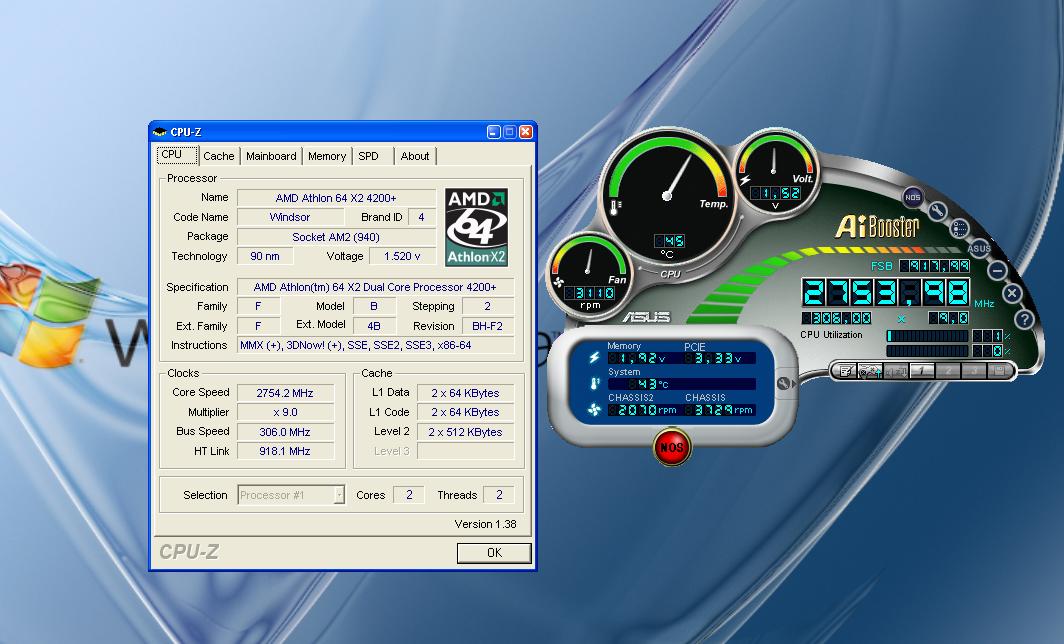Image resolution: width=1064 pixels, height=644 pixels.
Task: Click the Level 2 cache 2 x 512 KBytes
Action: (x=466, y=432)
